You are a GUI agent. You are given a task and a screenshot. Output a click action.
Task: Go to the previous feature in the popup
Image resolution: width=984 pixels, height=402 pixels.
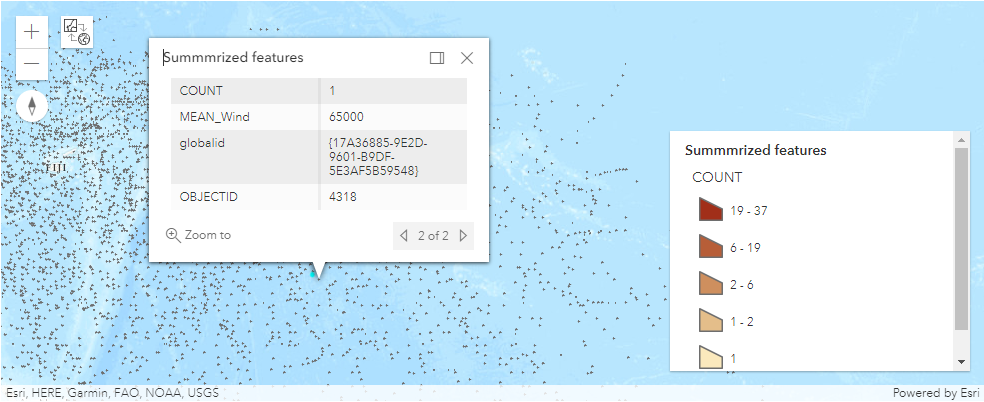point(404,236)
